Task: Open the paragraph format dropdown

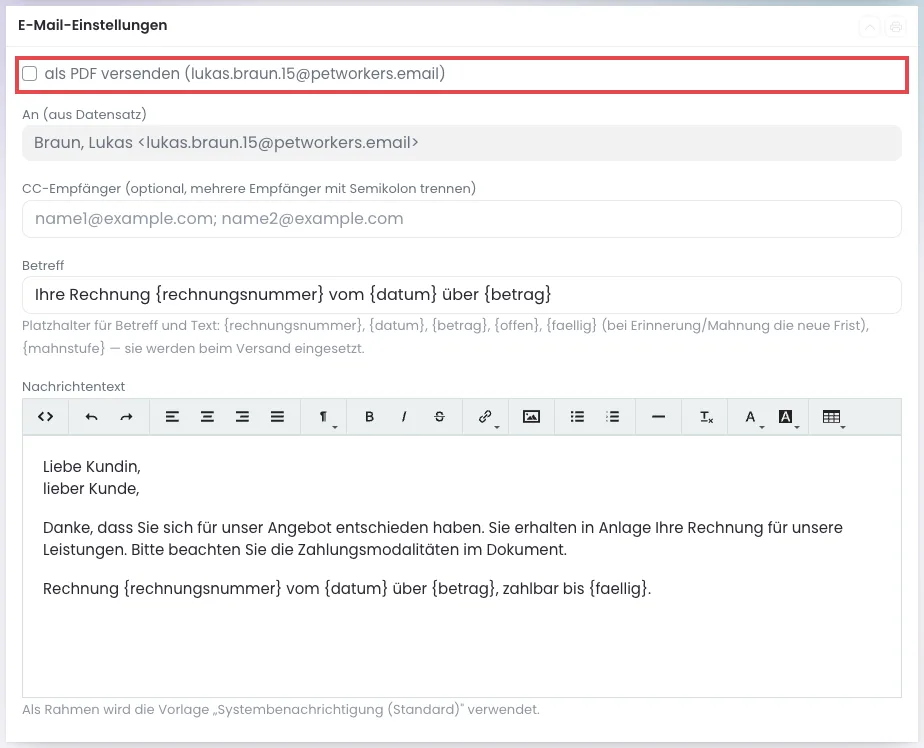Action: coord(324,417)
